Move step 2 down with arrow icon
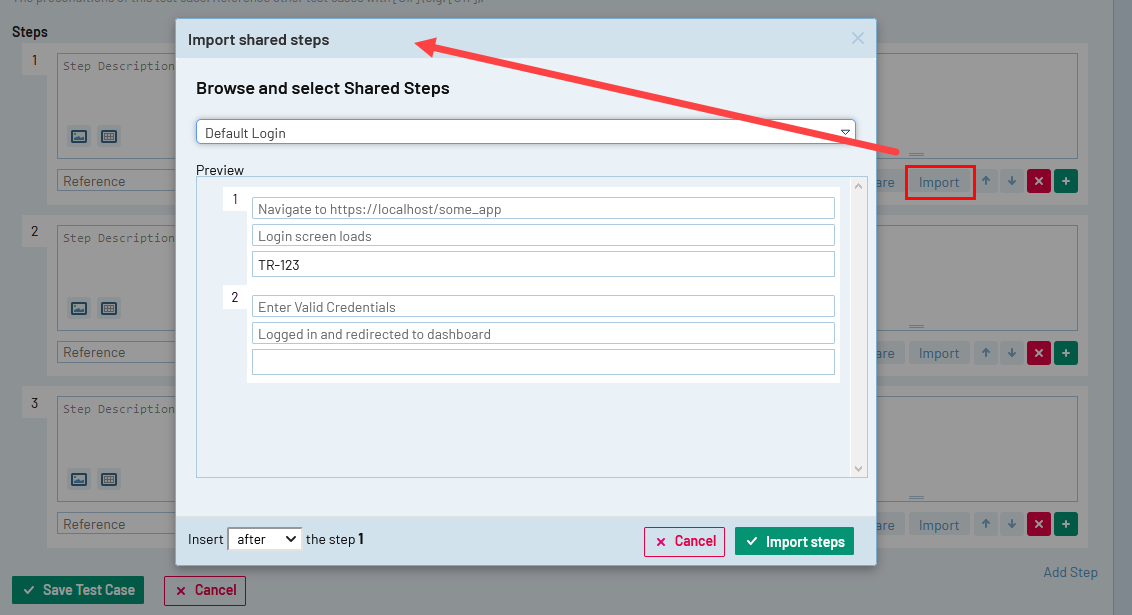1132x615 pixels. pyautogui.click(x=1012, y=353)
